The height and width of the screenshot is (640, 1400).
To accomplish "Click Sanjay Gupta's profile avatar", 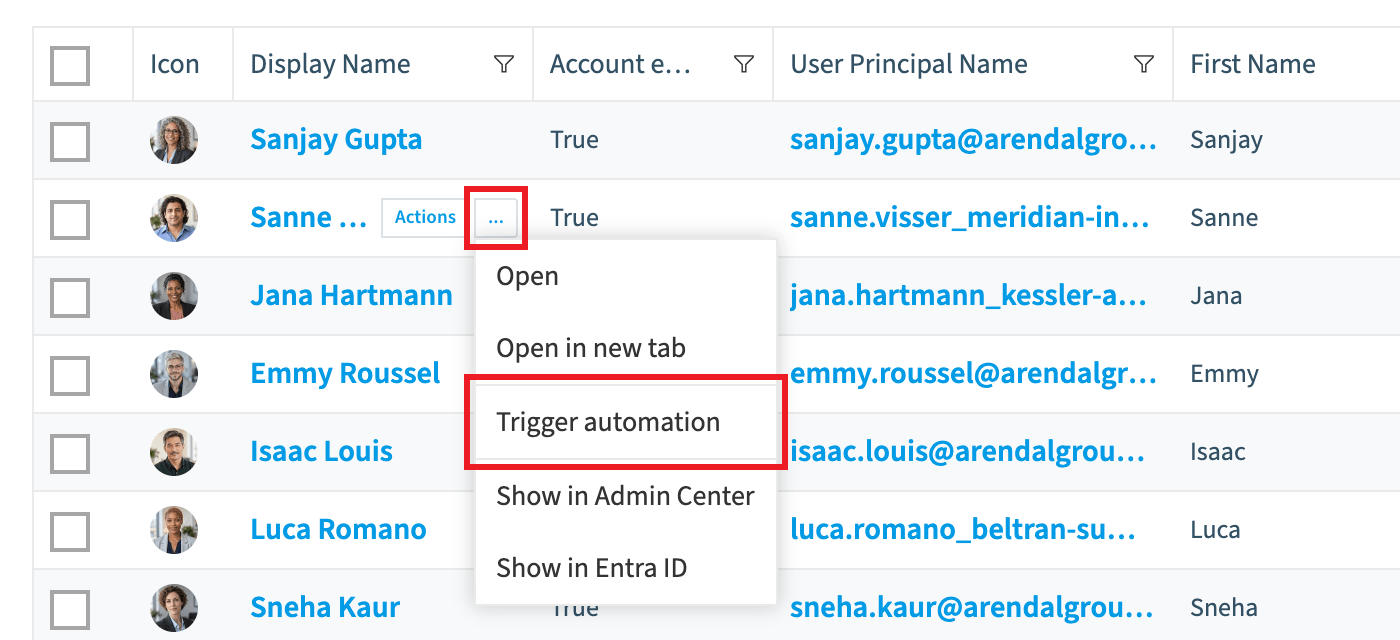I will coord(174,140).
